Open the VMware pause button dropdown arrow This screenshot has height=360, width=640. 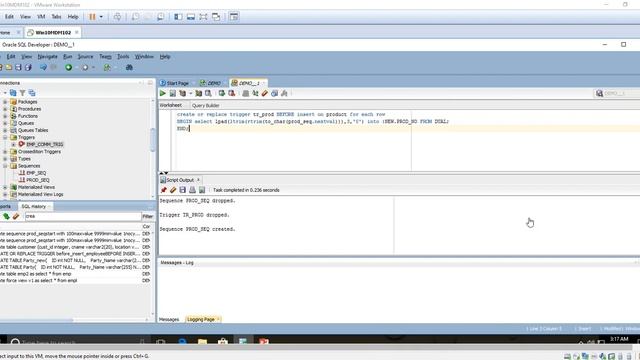click(x=101, y=17)
